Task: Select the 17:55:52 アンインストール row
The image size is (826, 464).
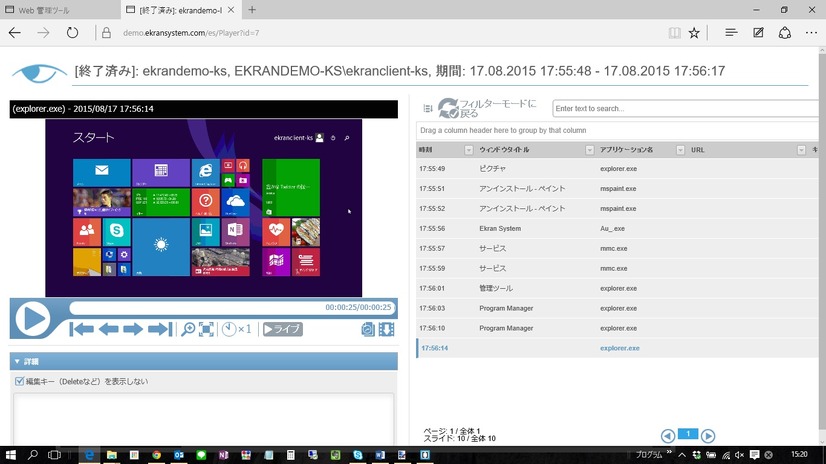Action: coord(617,209)
